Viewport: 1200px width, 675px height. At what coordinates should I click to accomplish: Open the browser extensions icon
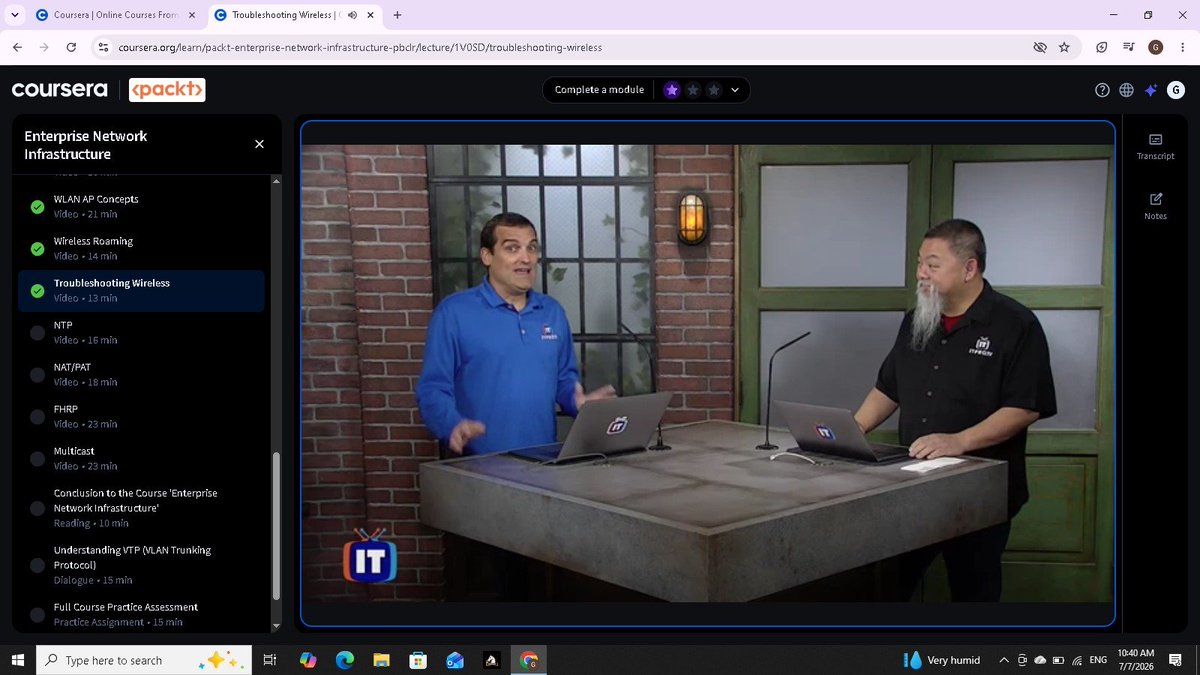tap(1101, 47)
